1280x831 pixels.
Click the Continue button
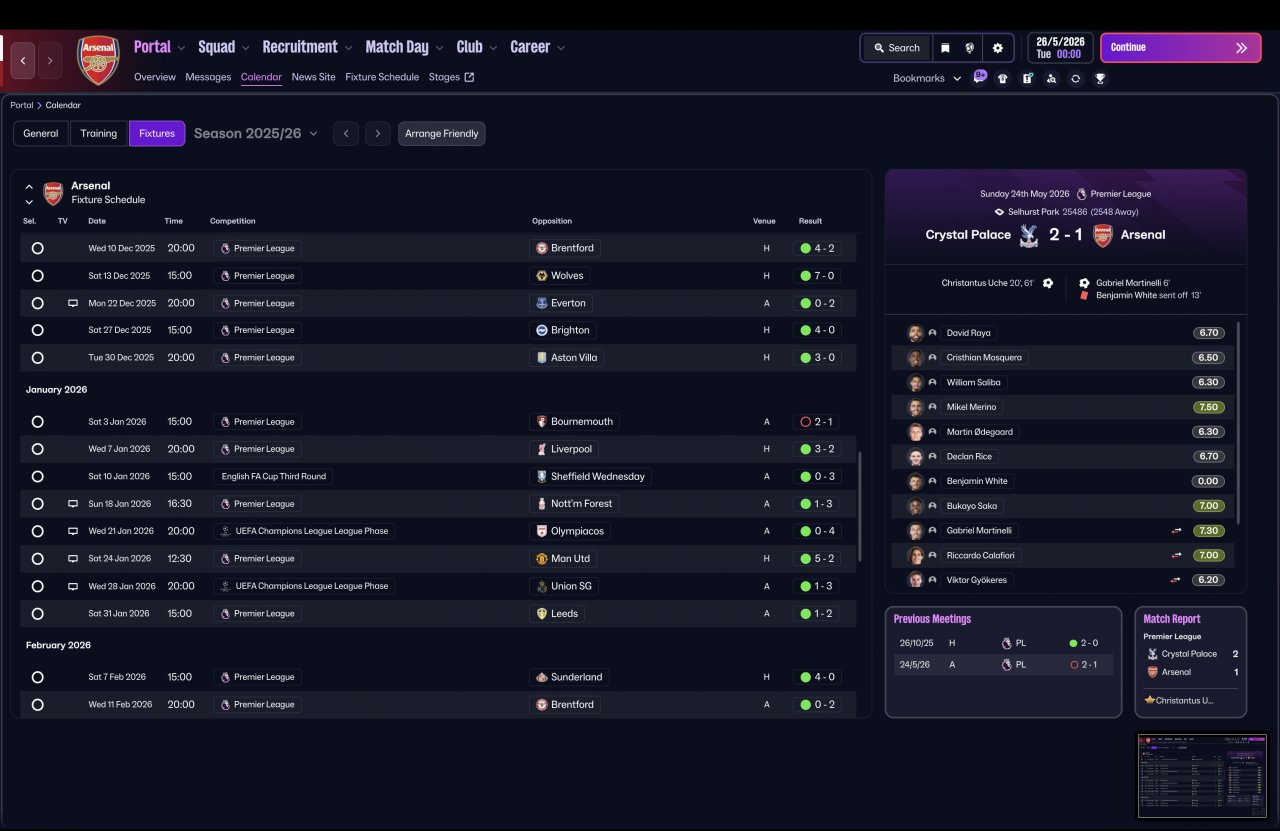[x=1181, y=48]
